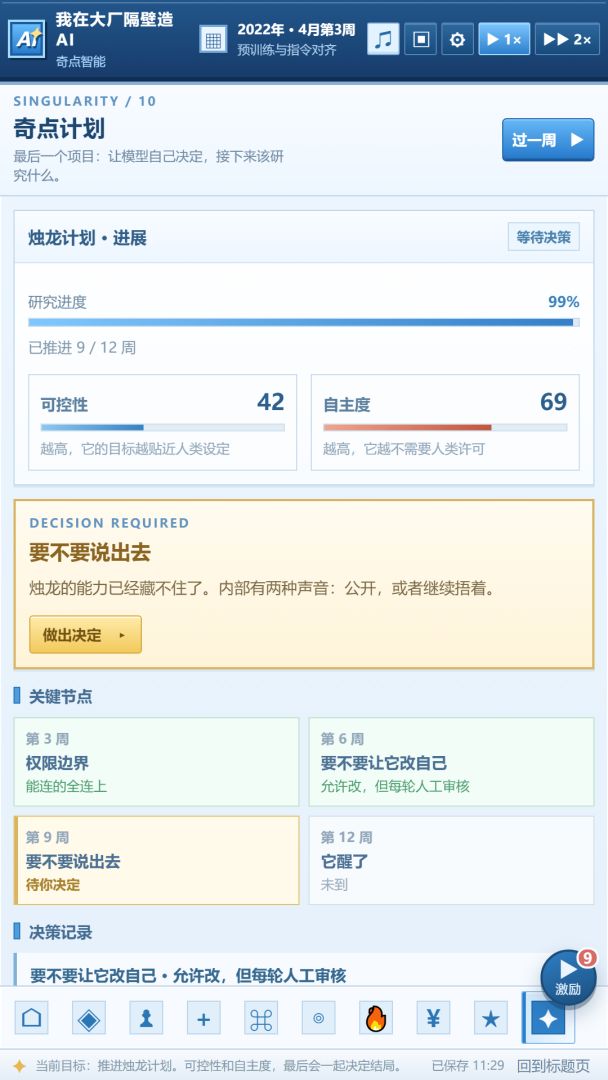Open the star icon tab
Screen dimensions: 608x1080
(491, 1018)
